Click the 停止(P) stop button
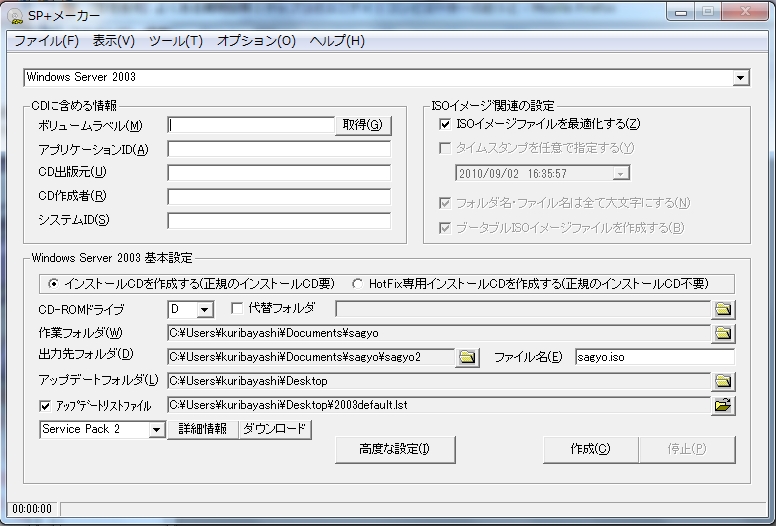 click(x=687, y=449)
